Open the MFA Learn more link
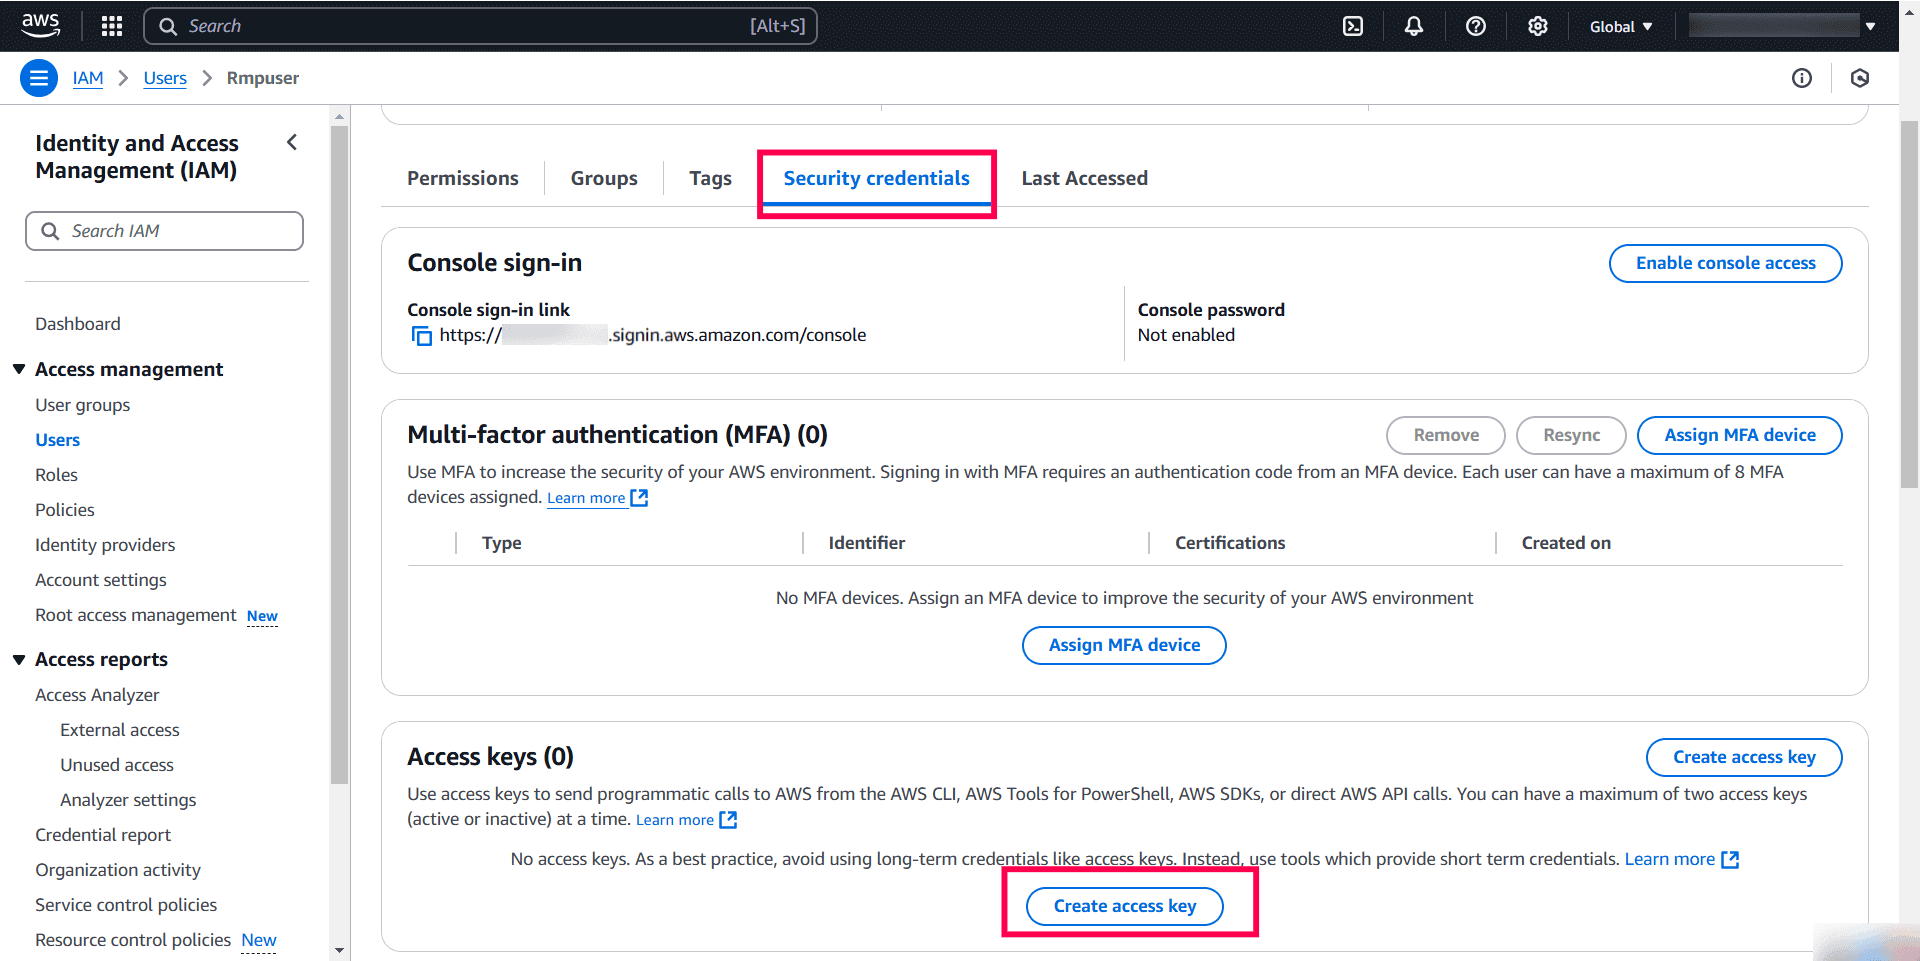Image resolution: width=1920 pixels, height=961 pixels. [x=588, y=497]
